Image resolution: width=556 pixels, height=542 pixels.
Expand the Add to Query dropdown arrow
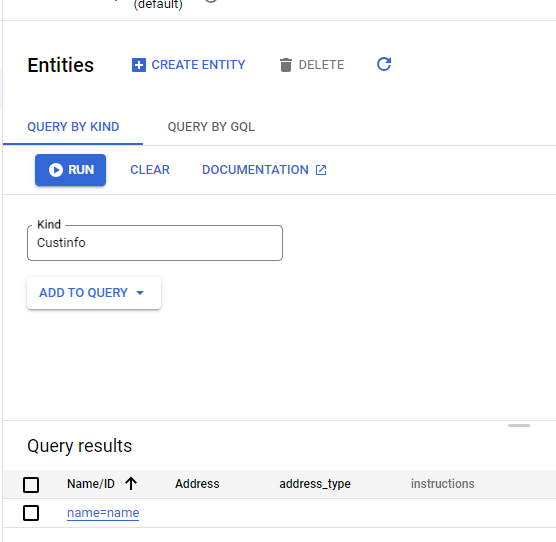(x=140, y=293)
